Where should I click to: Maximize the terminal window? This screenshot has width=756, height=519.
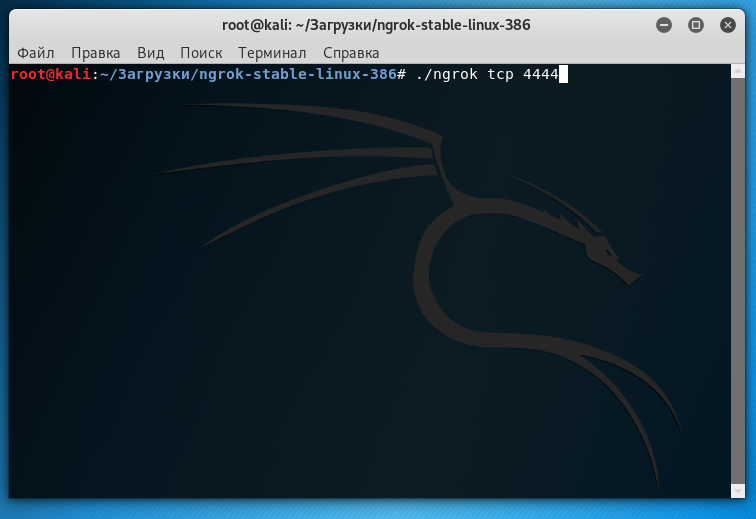pos(696,24)
